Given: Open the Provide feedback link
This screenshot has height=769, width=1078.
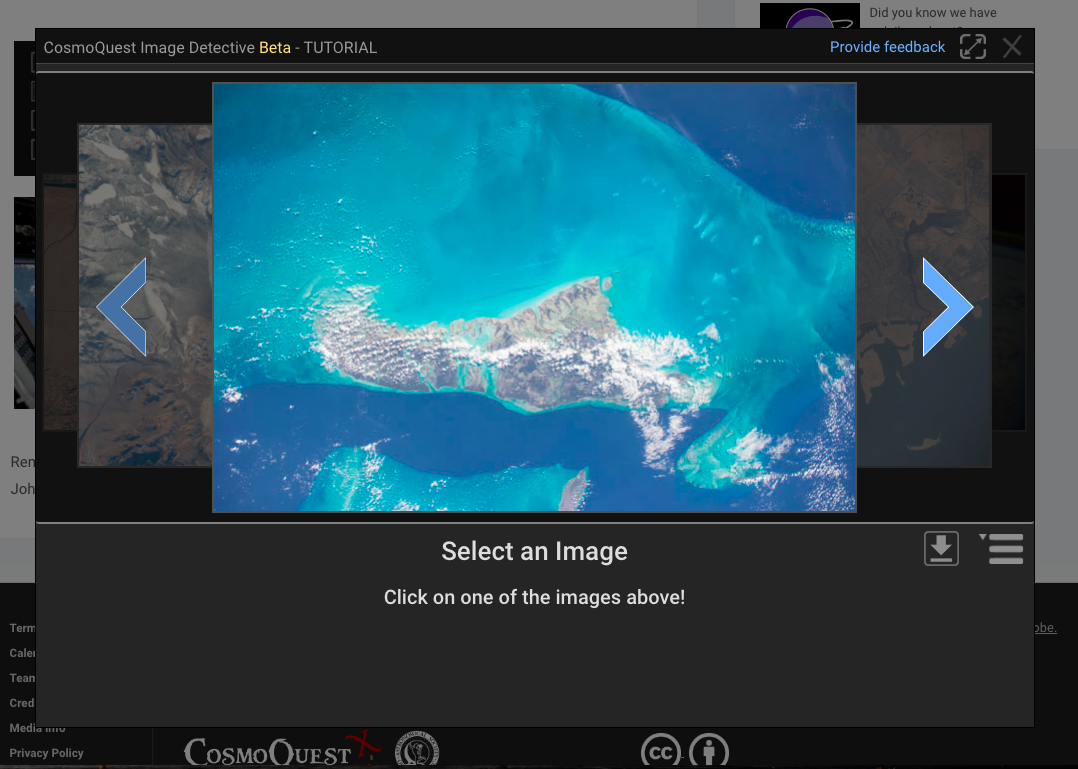Looking at the screenshot, I should (887, 47).
